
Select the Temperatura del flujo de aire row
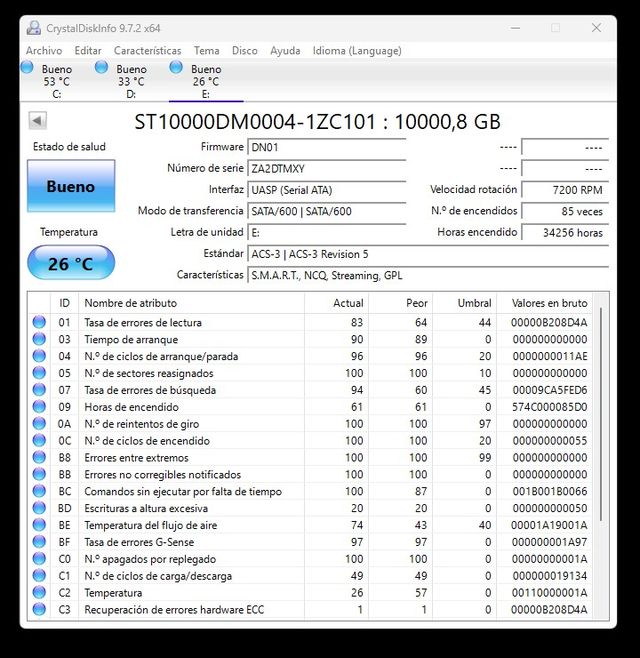310,525
